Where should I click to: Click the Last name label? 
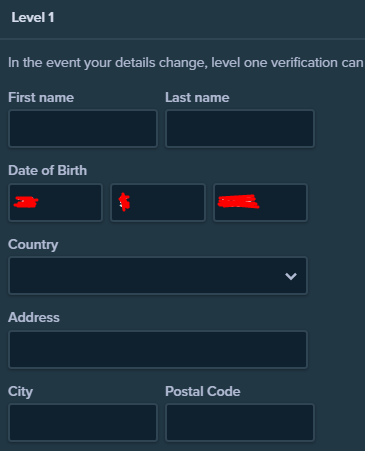tap(197, 98)
